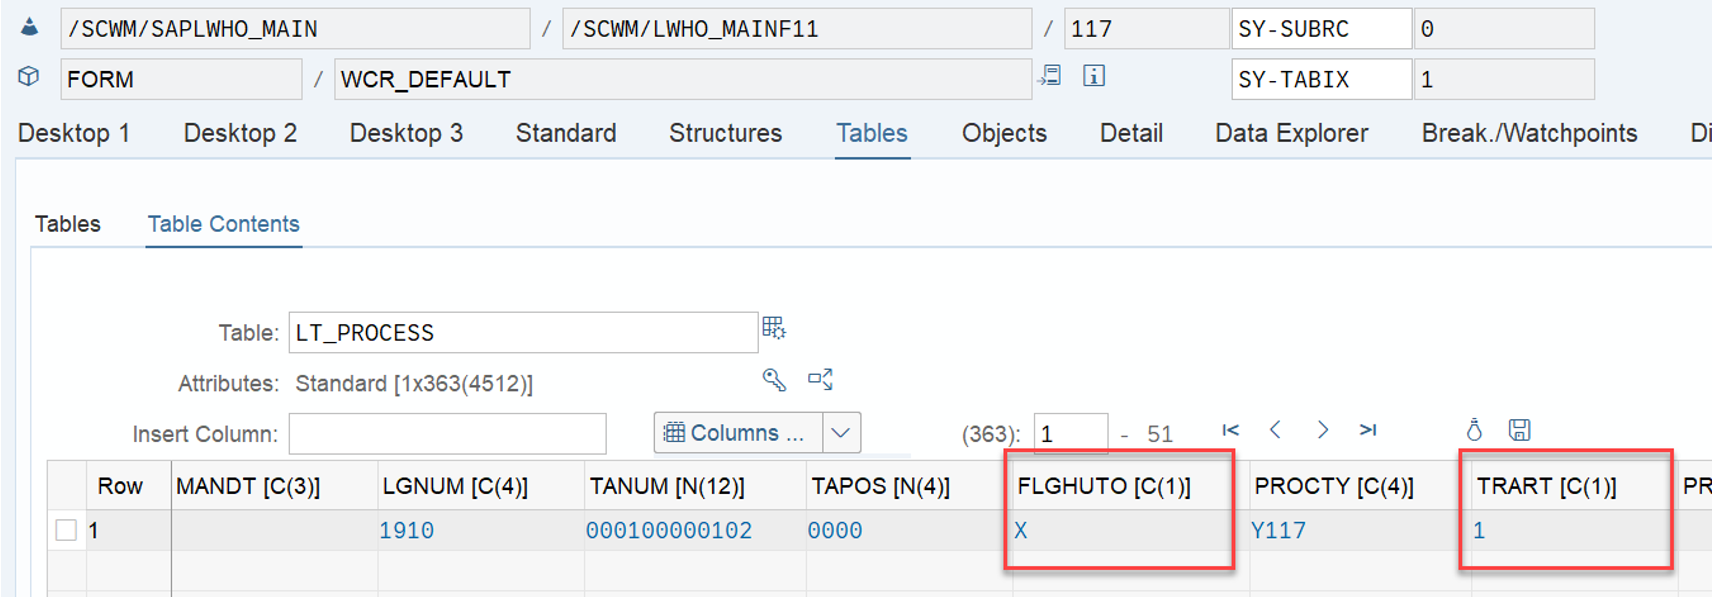
Task: Click the line number field 117
Action: (1147, 29)
